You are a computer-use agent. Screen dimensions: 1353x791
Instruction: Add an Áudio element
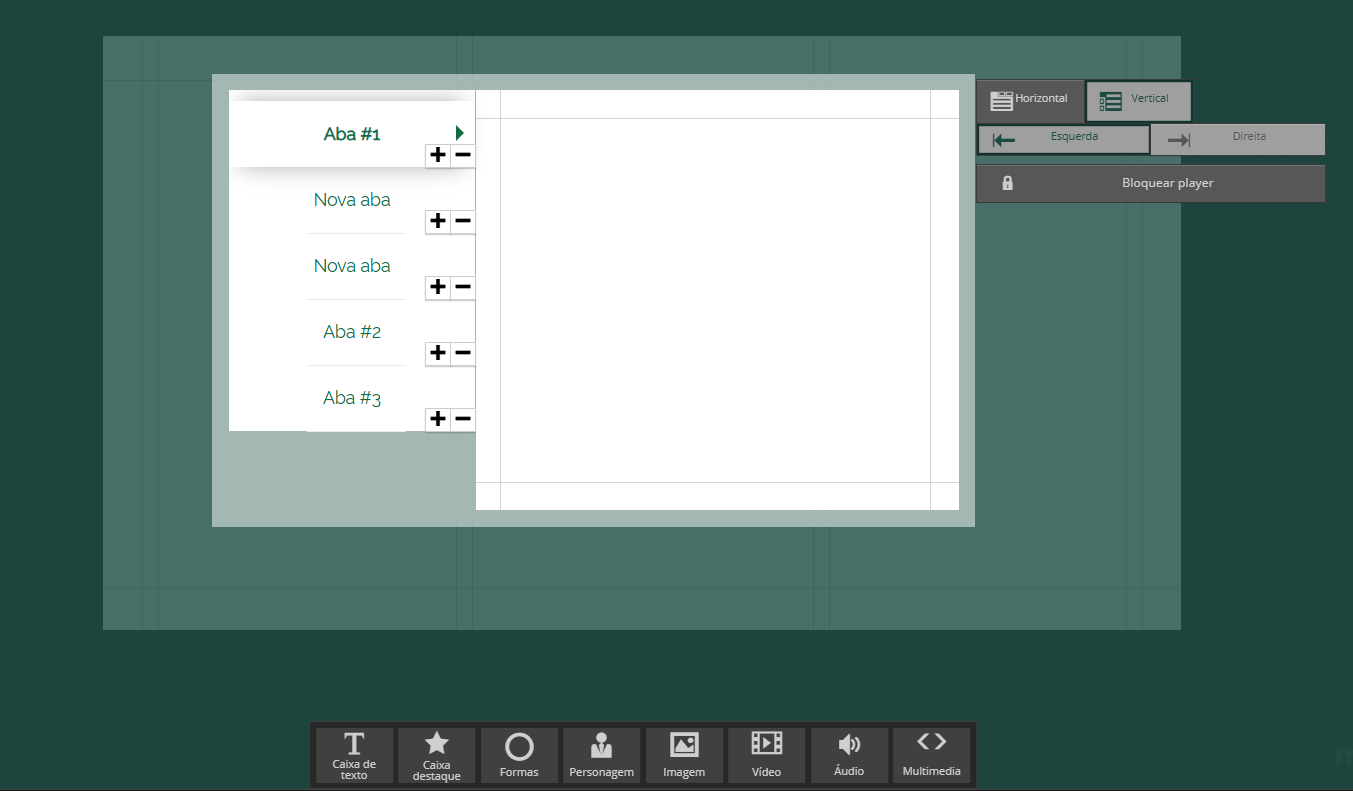pyautogui.click(x=849, y=755)
